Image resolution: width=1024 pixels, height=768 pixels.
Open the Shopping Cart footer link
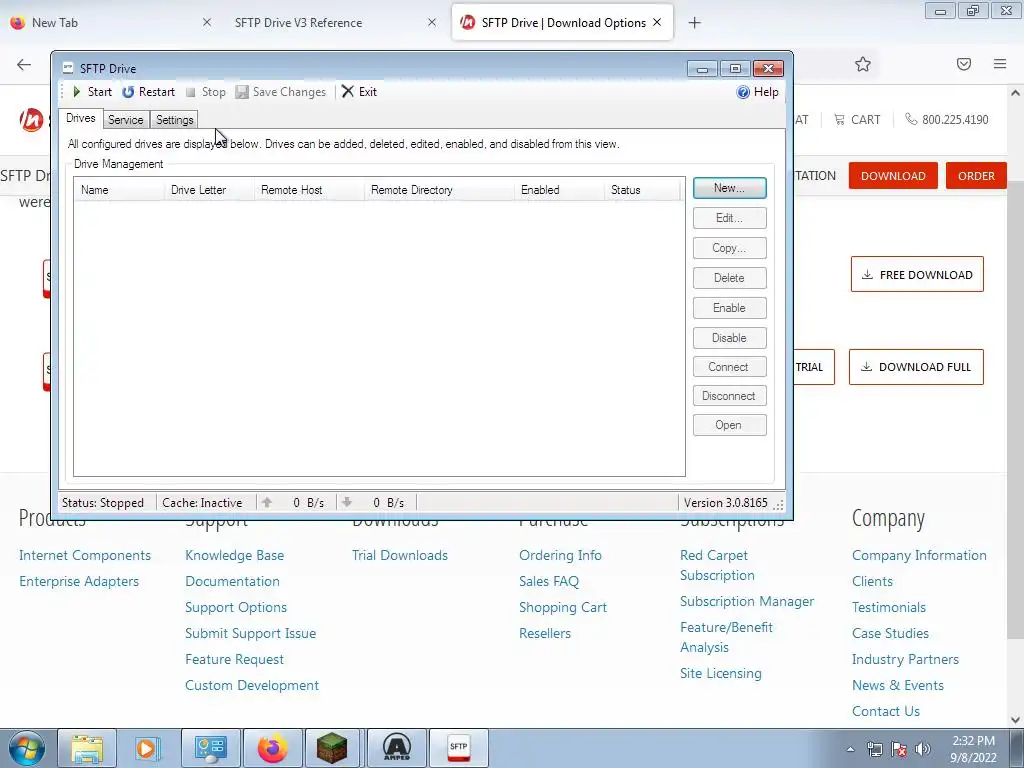tap(563, 607)
